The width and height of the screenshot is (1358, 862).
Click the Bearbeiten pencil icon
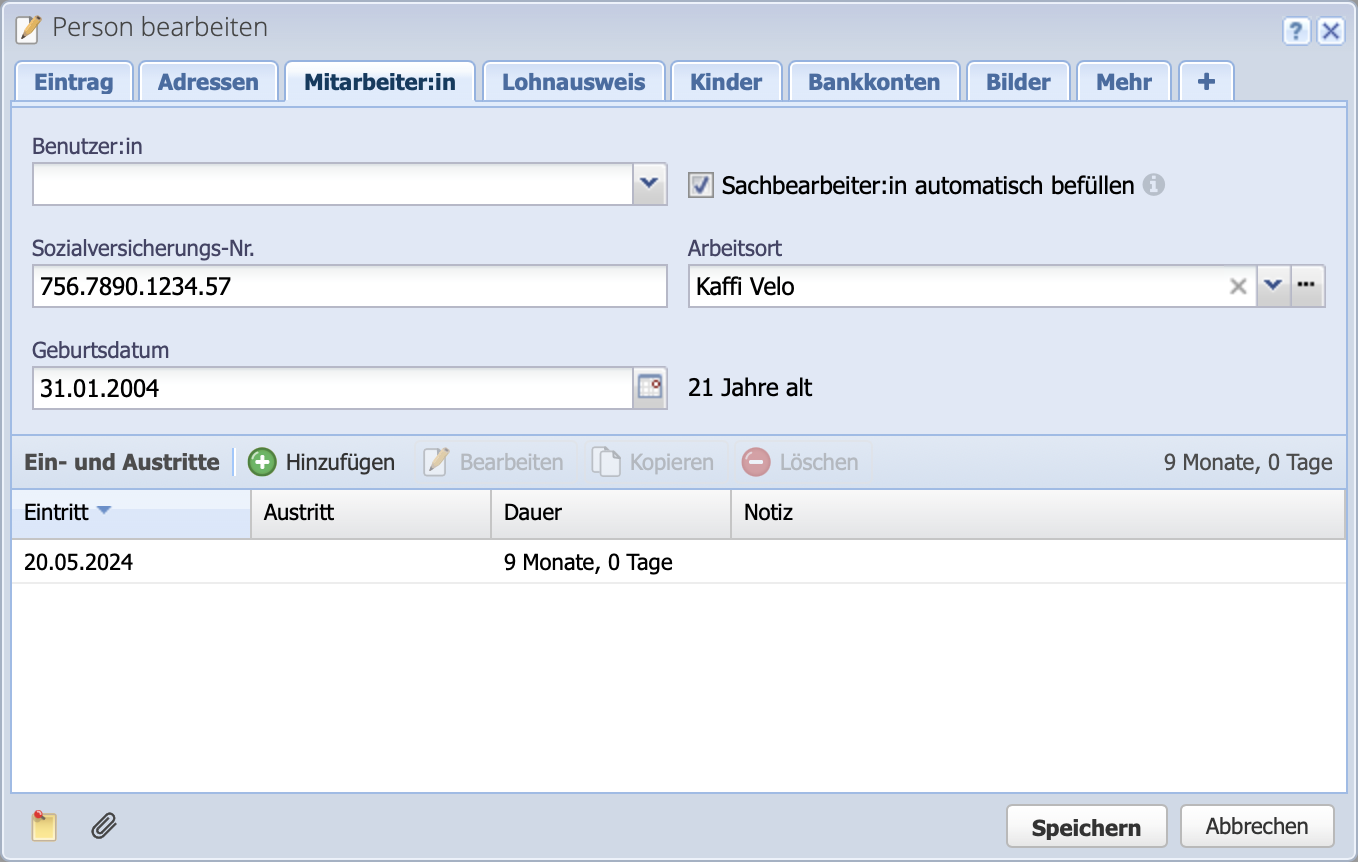tap(434, 461)
